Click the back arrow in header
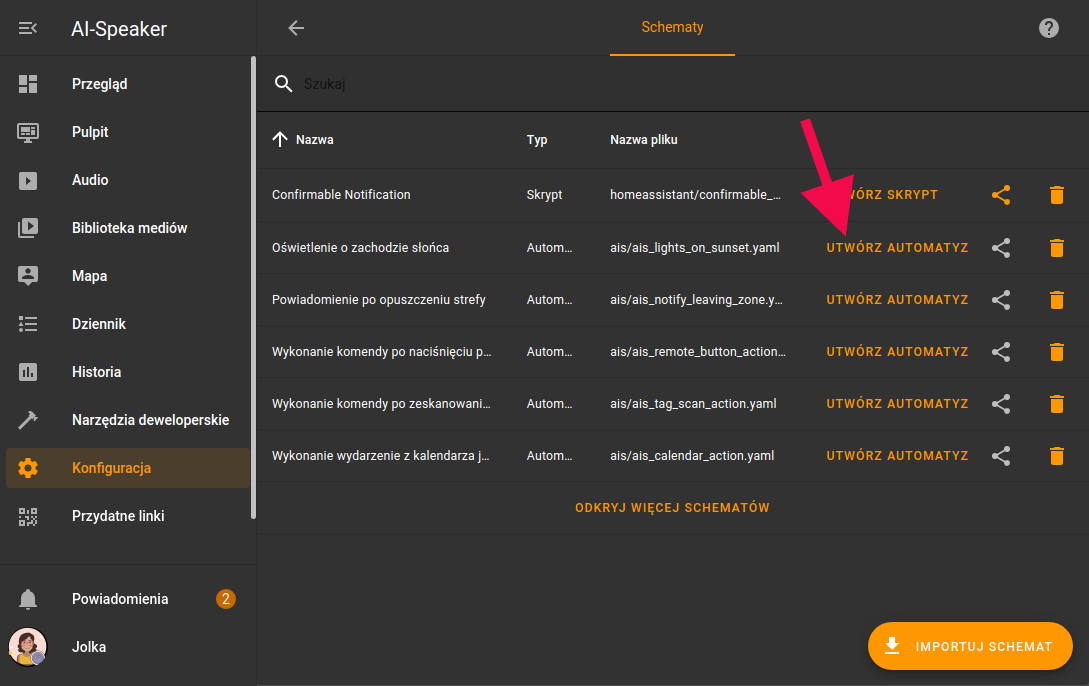The image size is (1089, 686). pos(296,28)
